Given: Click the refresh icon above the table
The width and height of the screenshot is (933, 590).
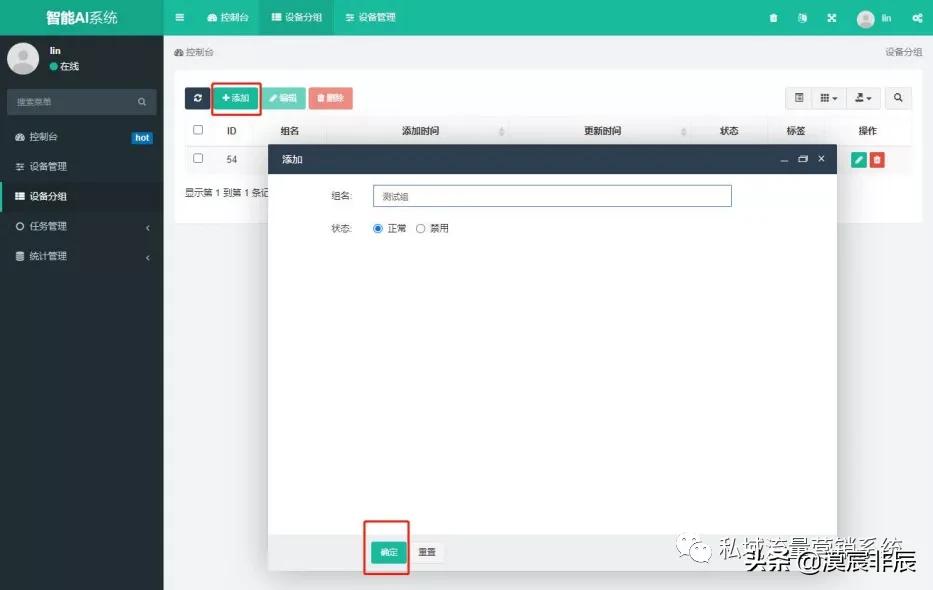Looking at the screenshot, I should pyautogui.click(x=197, y=97).
